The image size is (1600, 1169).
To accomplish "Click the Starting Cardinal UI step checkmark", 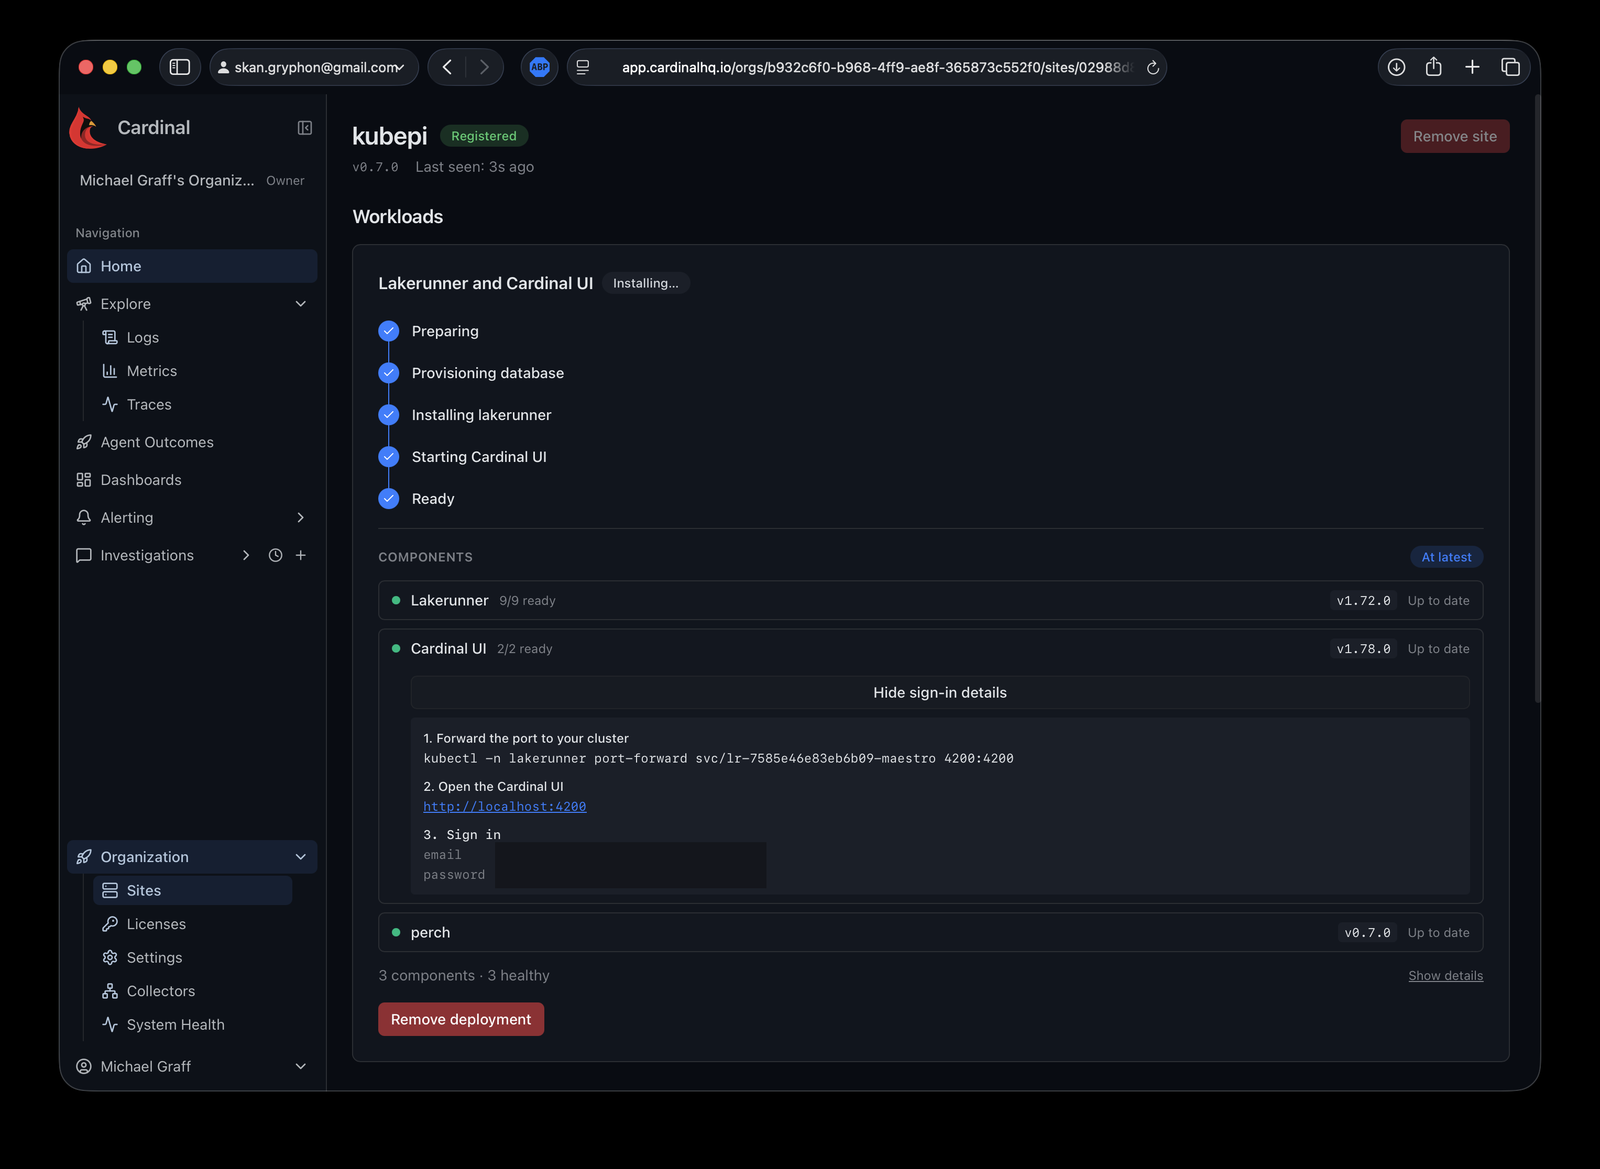I will pyautogui.click(x=389, y=457).
